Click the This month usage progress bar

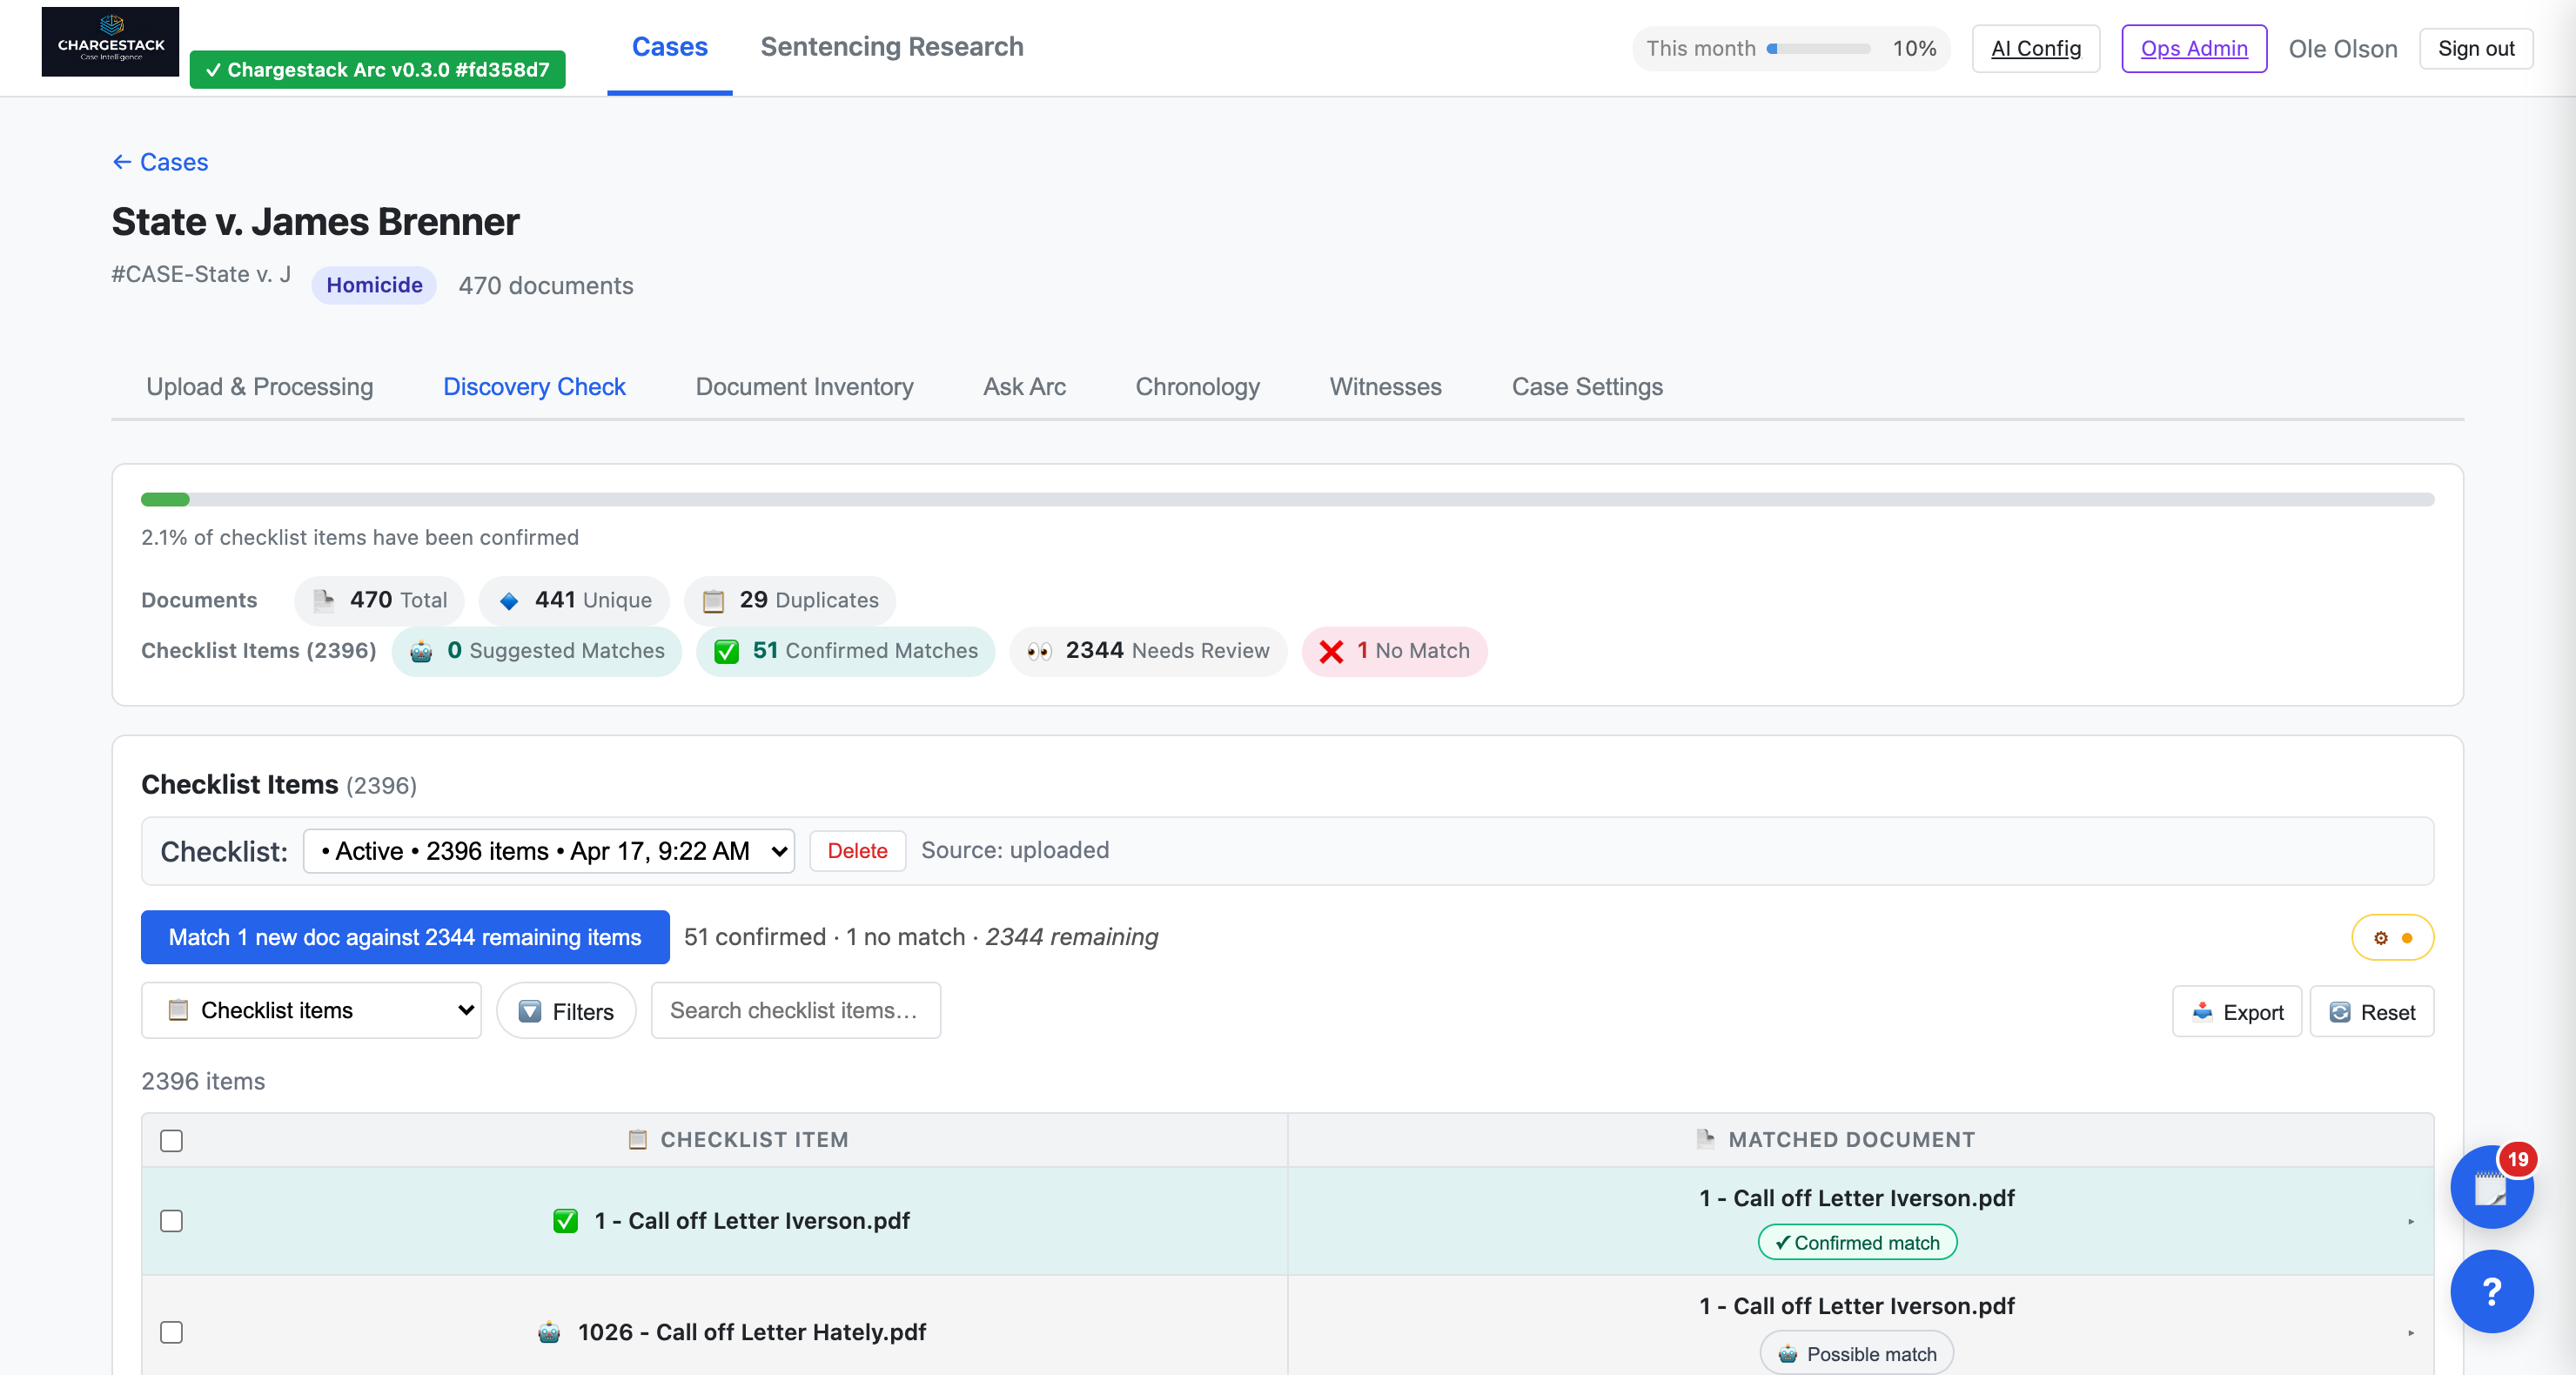(x=1817, y=48)
